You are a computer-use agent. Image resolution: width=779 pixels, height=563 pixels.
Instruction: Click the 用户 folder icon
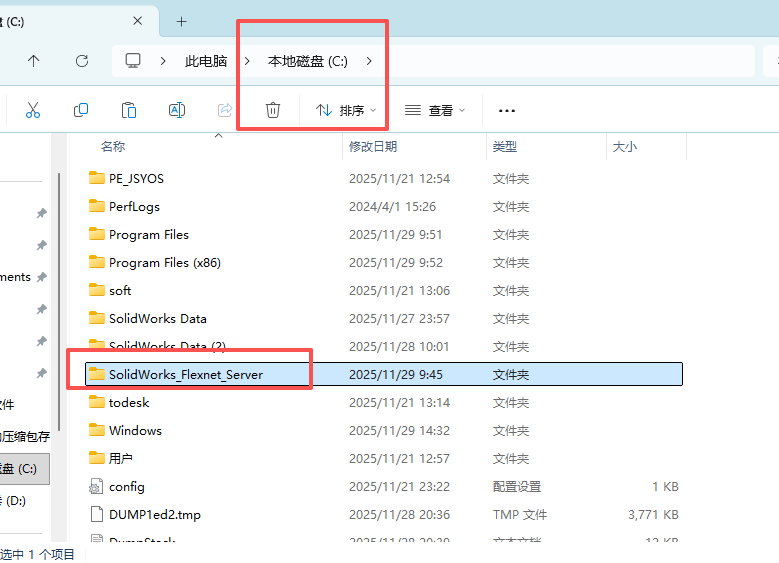[97, 458]
